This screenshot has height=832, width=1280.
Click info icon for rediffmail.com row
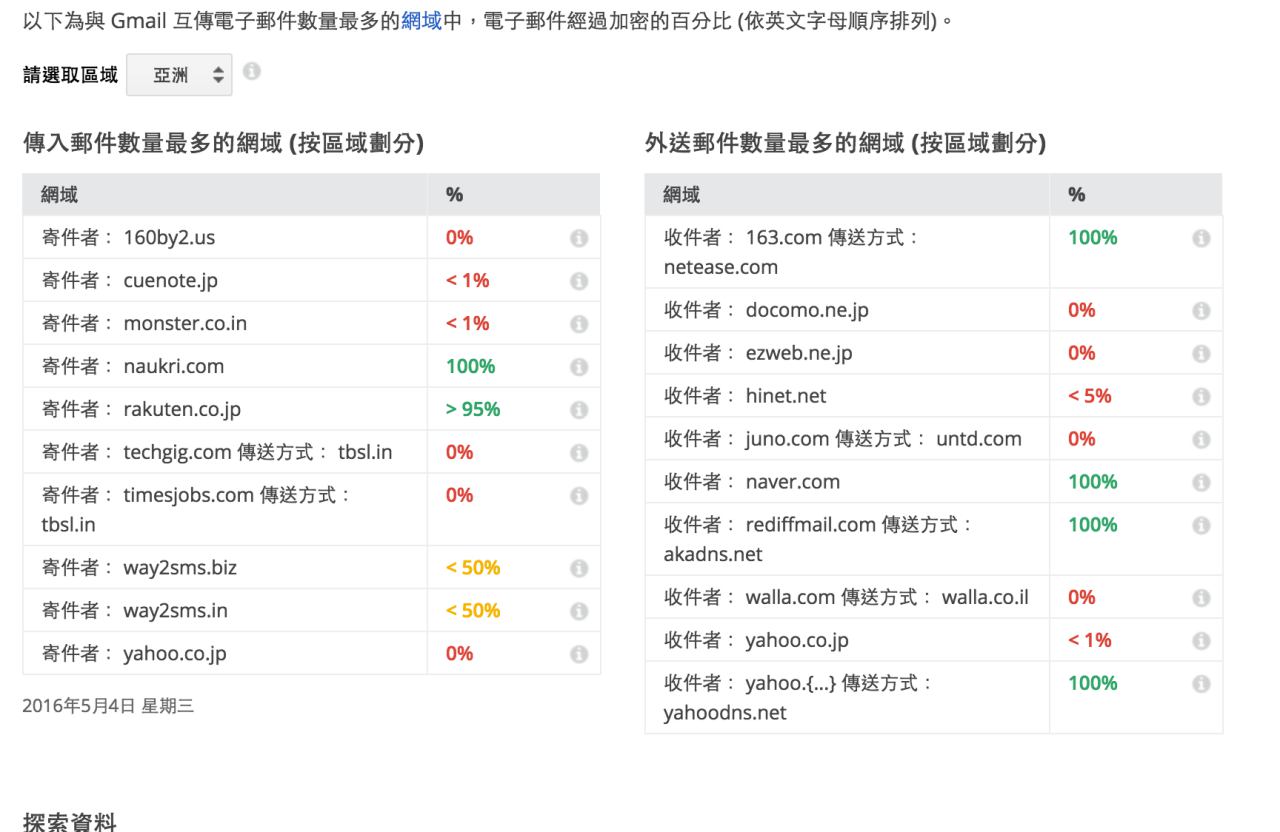point(1200,526)
